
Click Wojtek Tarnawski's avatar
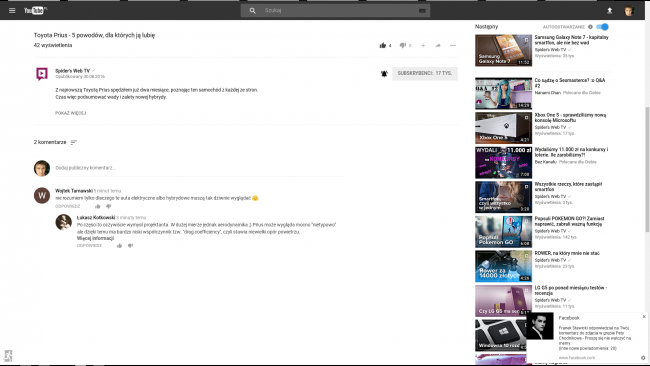click(42, 195)
